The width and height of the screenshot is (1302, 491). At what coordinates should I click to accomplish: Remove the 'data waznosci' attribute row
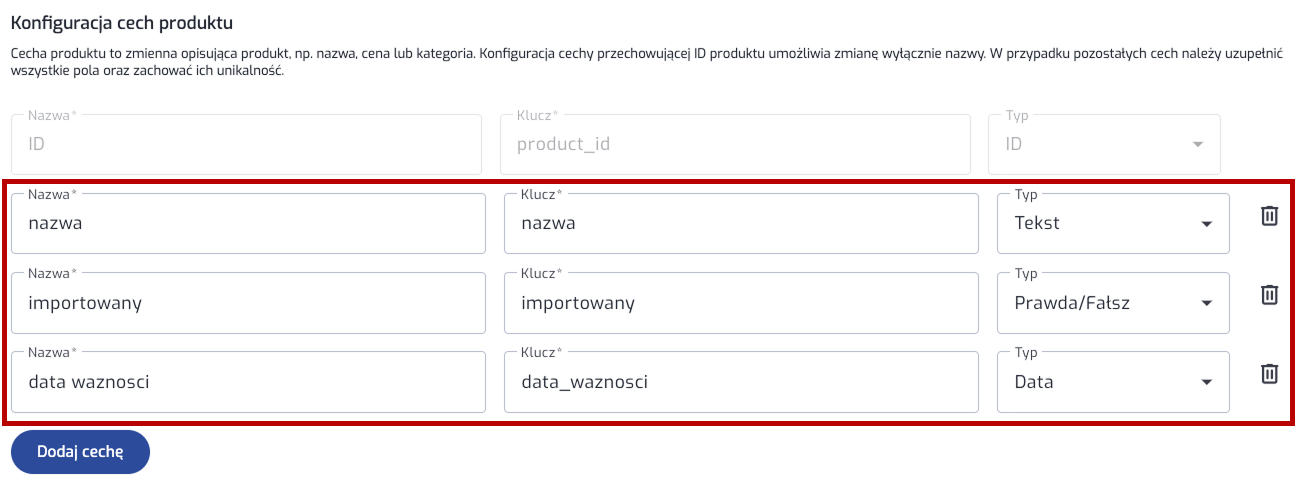pos(1269,373)
